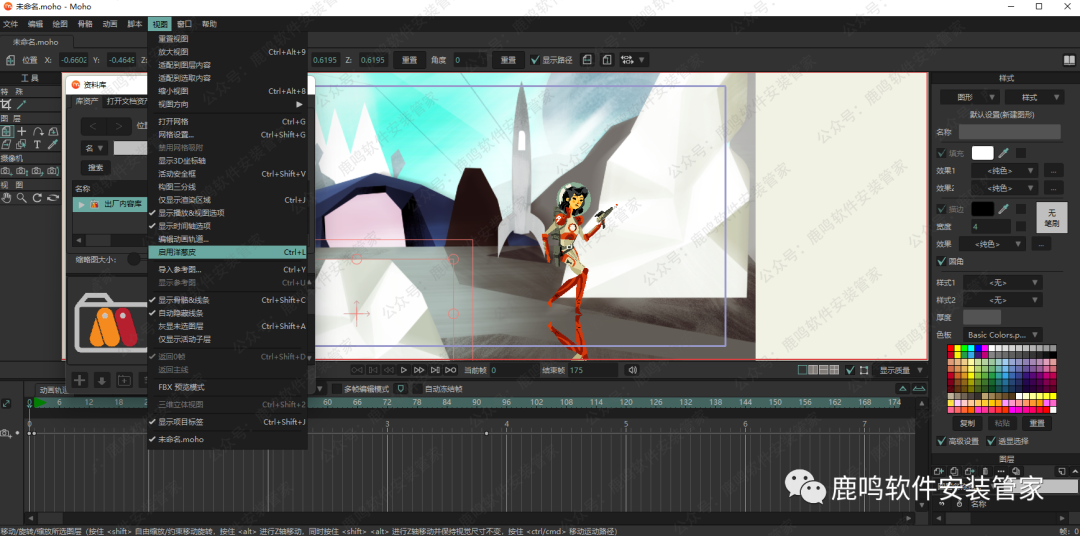Open the 窗口 menu in menu bar
Image resolution: width=1080 pixels, height=536 pixels.
184,23
